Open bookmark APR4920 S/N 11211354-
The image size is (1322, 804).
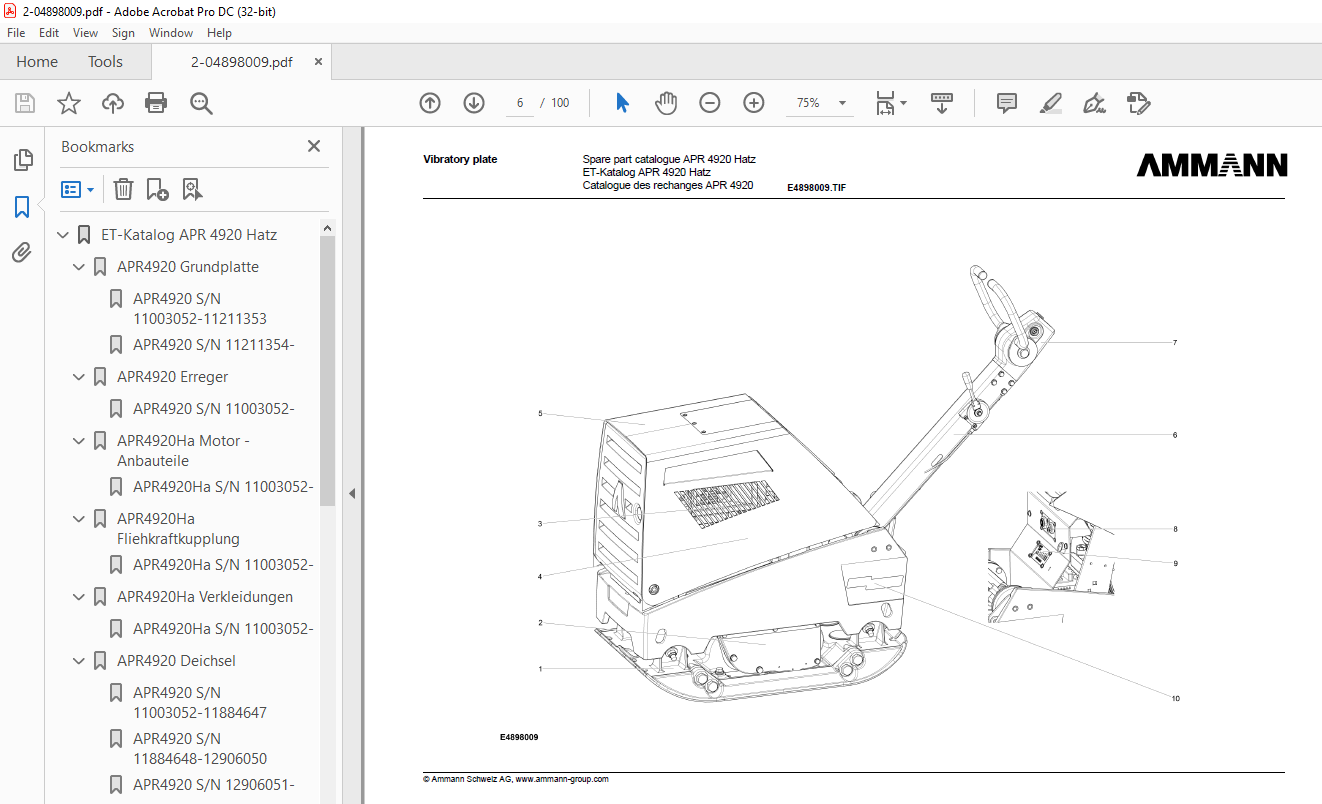214,345
